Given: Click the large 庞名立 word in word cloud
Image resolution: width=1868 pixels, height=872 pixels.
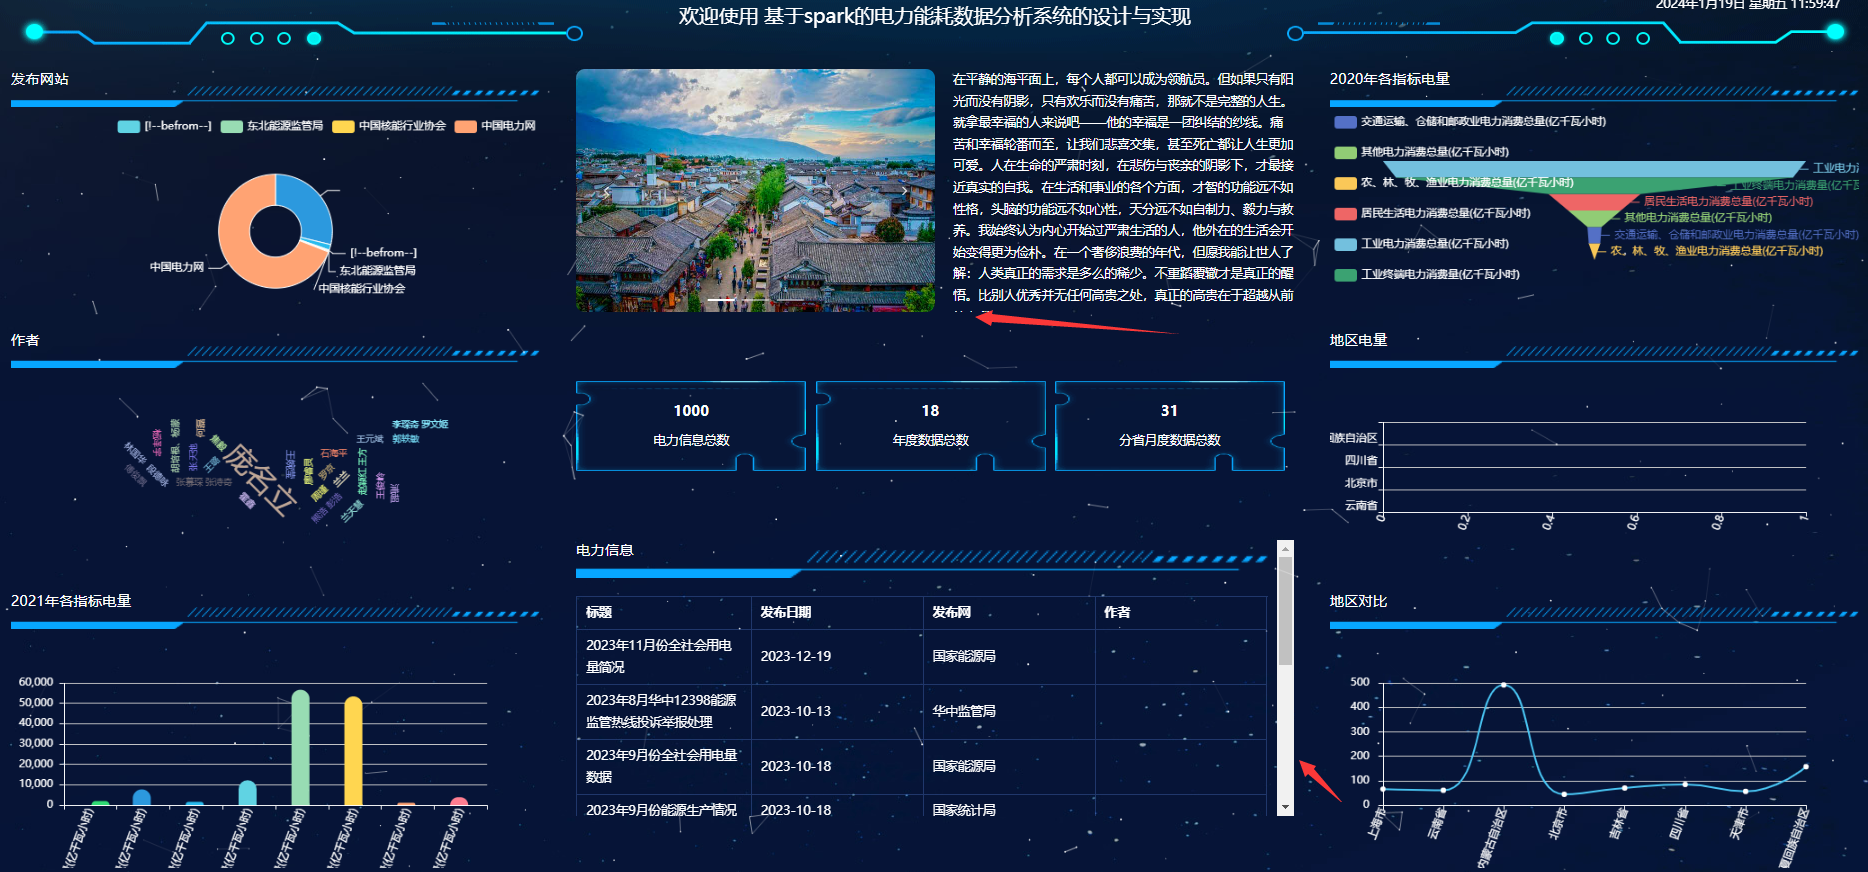Looking at the screenshot, I should coord(260,479).
